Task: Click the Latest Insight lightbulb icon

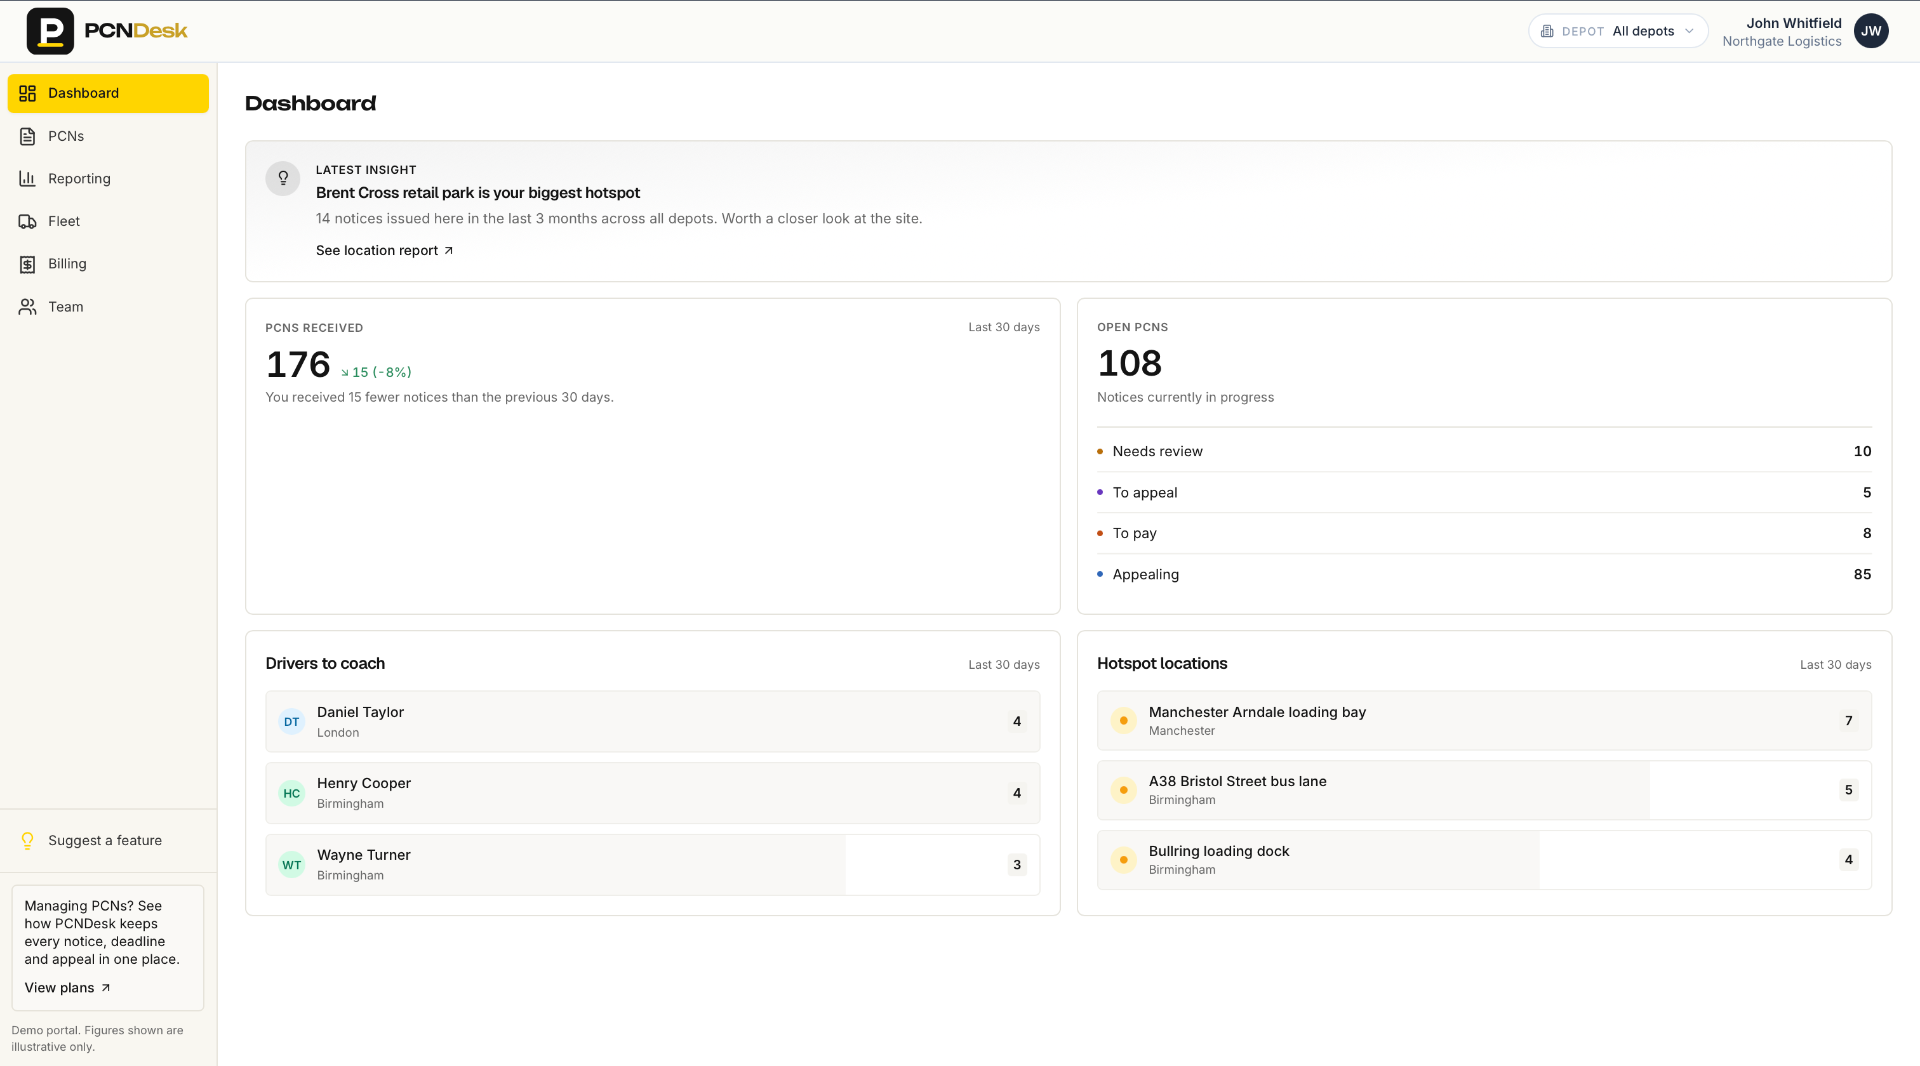Action: (x=283, y=178)
